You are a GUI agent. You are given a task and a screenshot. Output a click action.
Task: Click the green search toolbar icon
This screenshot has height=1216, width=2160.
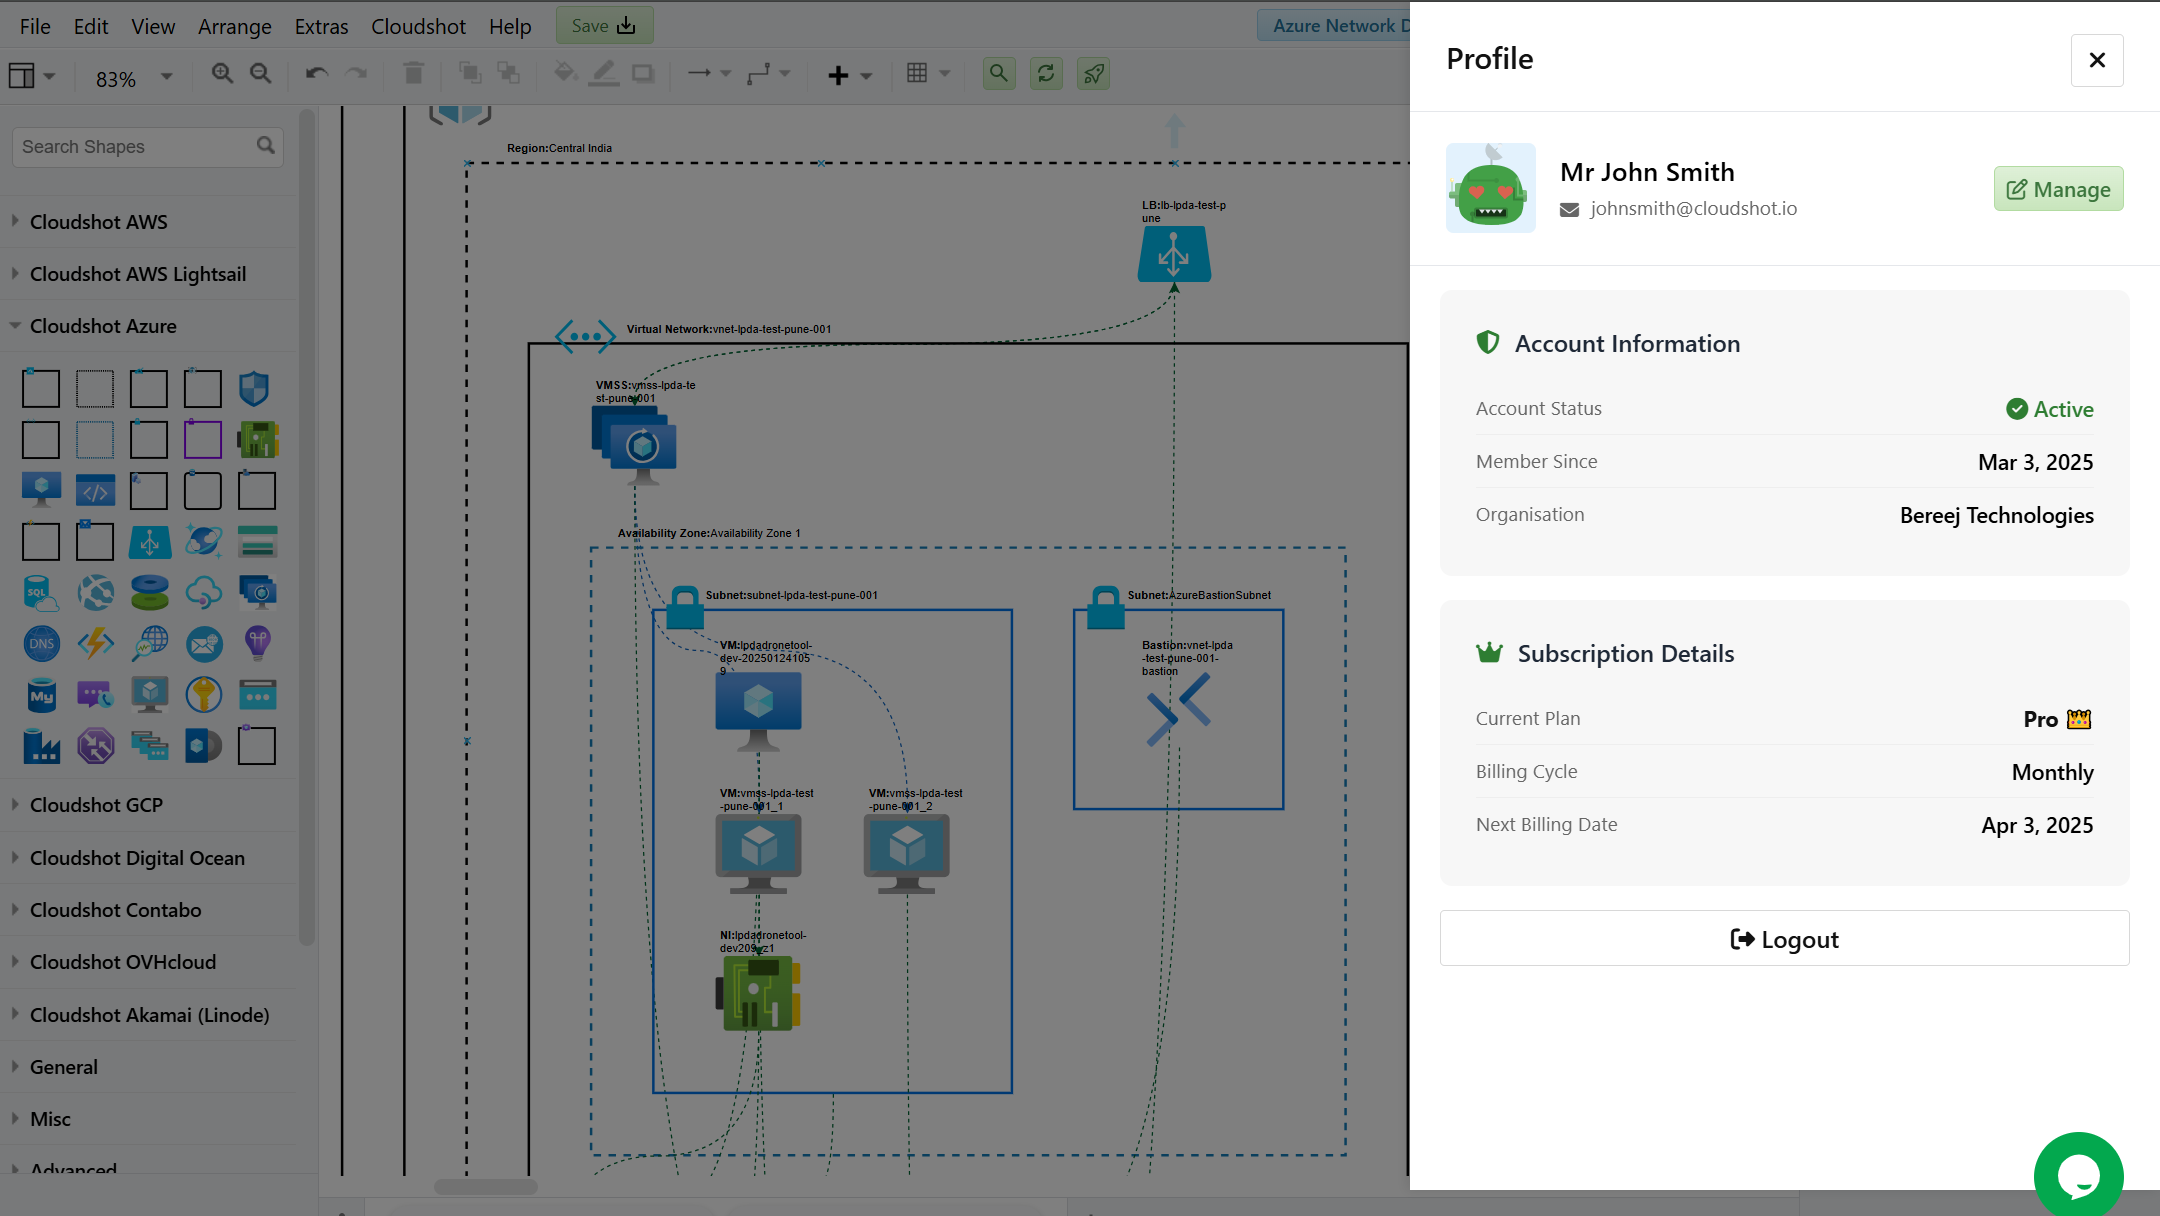point(998,73)
